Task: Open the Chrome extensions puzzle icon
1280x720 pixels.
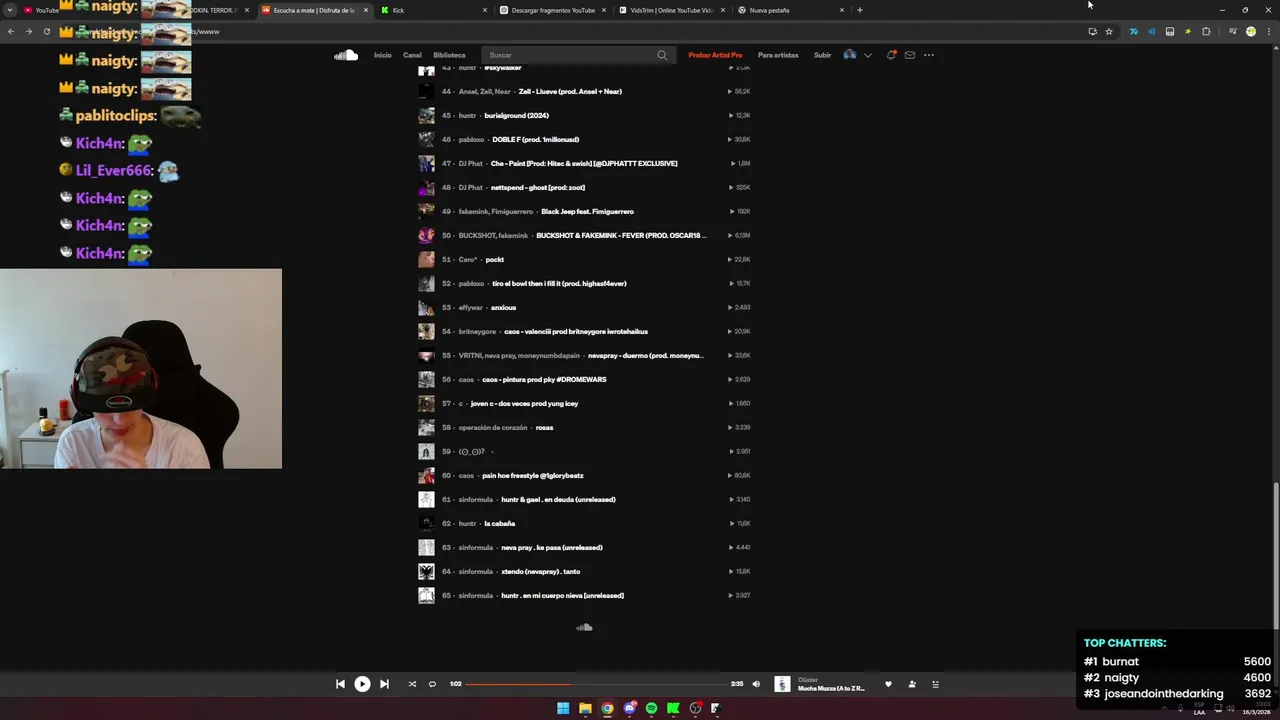Action: (x=1206, y=31)
